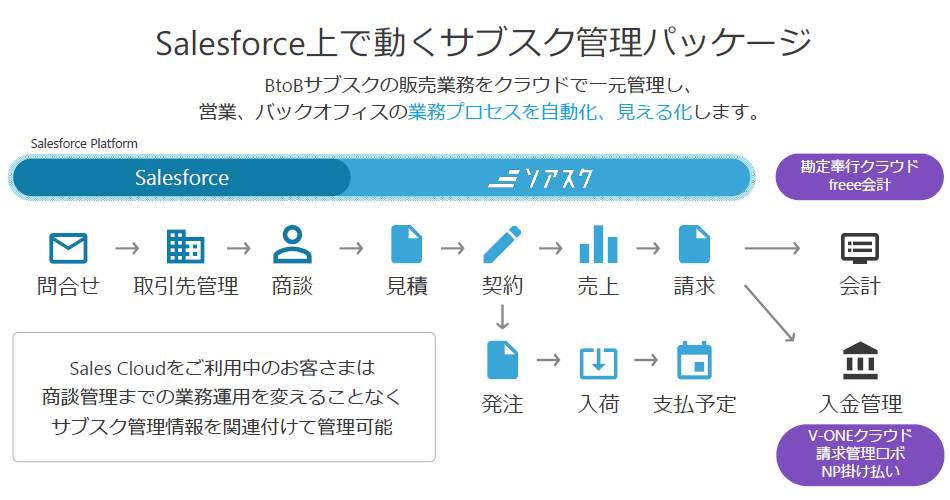This screenshot has width=950, height=500.
Task: Click the 問合せ label
Action: coord(68,285)
